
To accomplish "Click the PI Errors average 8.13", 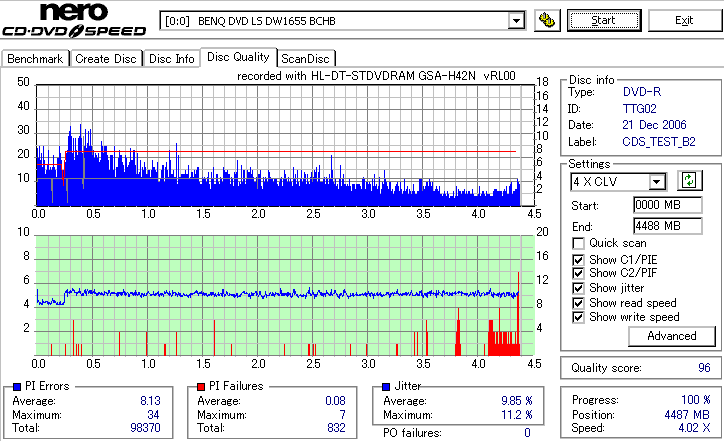I will [x=150, y=401].
